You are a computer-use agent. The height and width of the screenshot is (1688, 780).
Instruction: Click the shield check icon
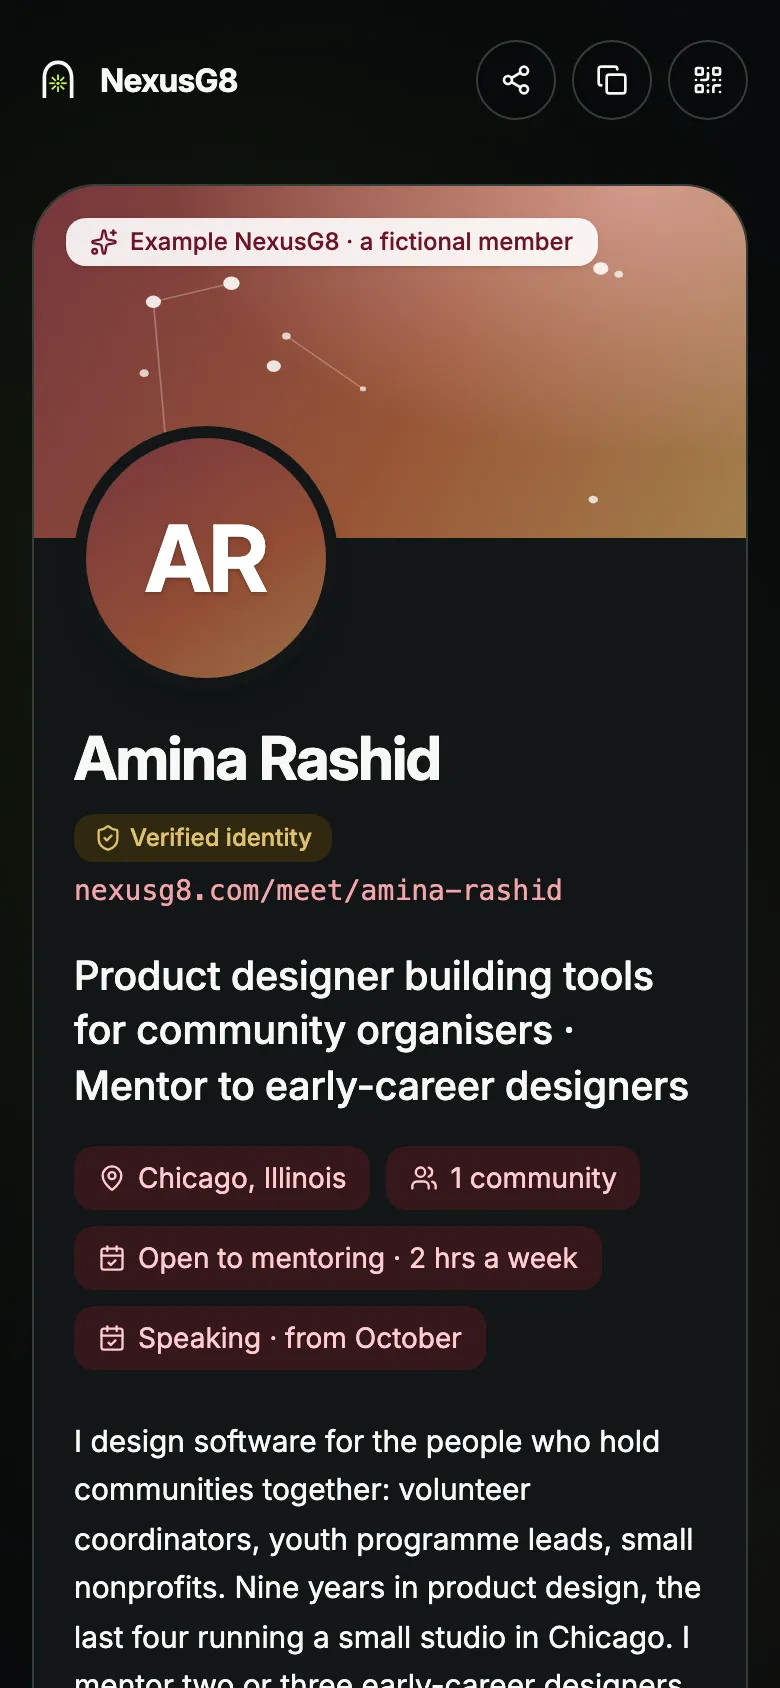[108, 838]
